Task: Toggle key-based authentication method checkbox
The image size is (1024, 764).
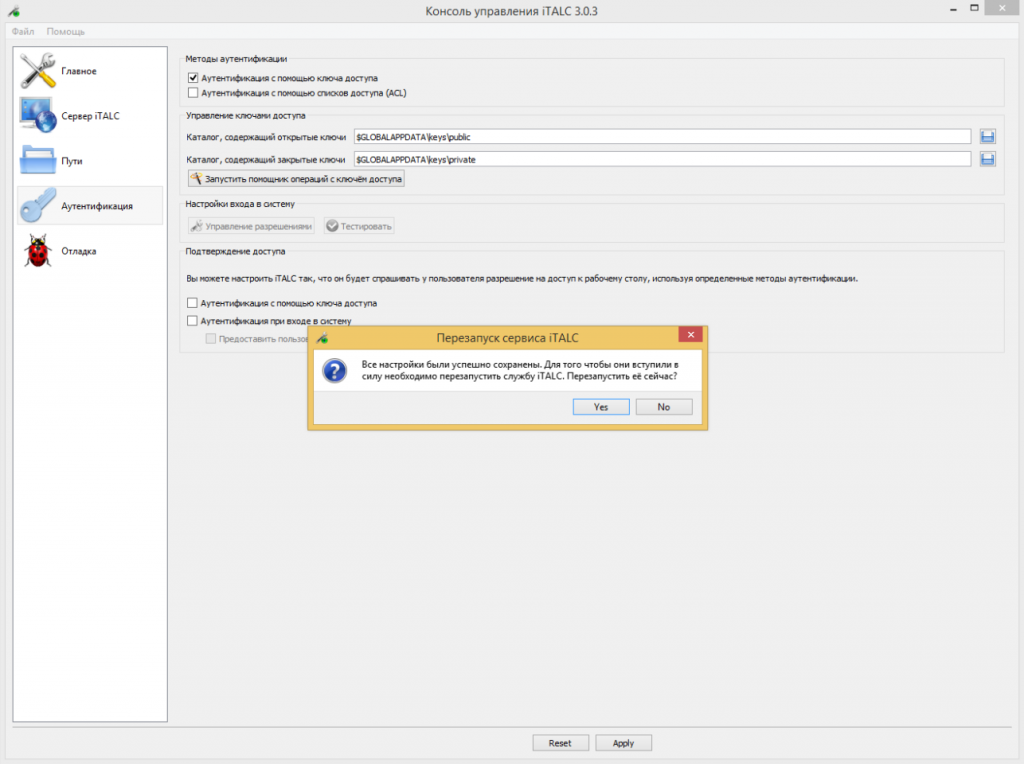Action: (193, 78)
